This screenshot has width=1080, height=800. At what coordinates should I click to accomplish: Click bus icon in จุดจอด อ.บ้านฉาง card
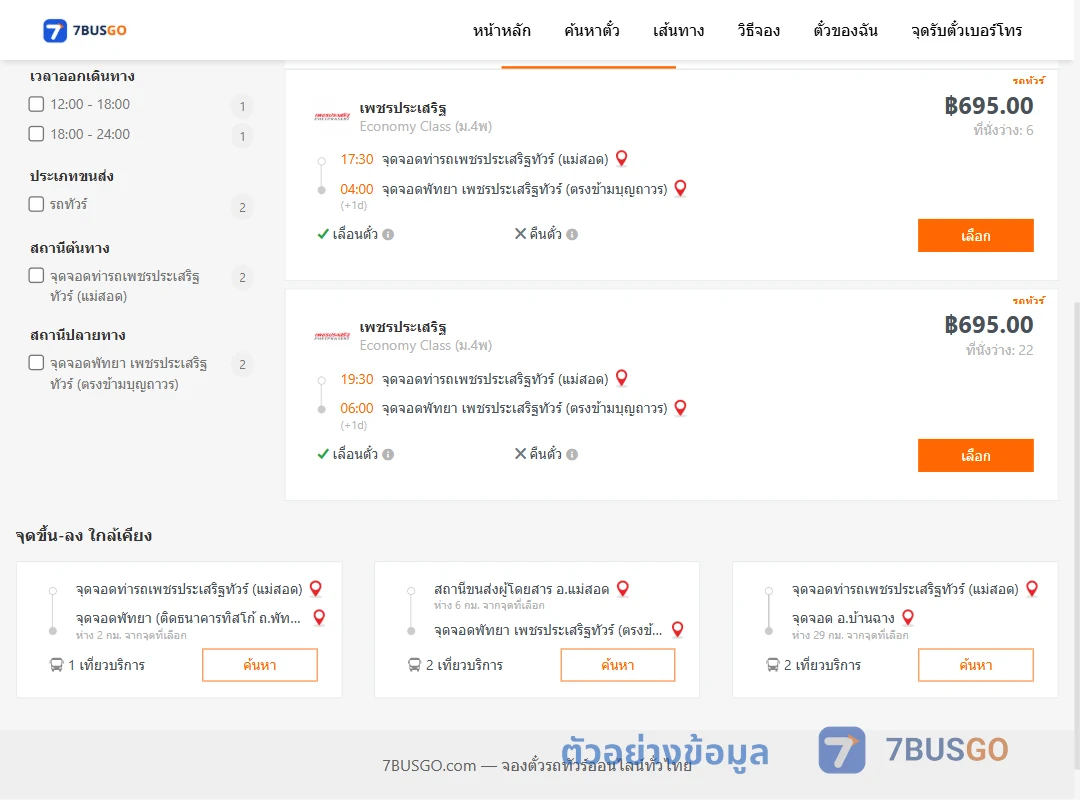pos(772,665)
